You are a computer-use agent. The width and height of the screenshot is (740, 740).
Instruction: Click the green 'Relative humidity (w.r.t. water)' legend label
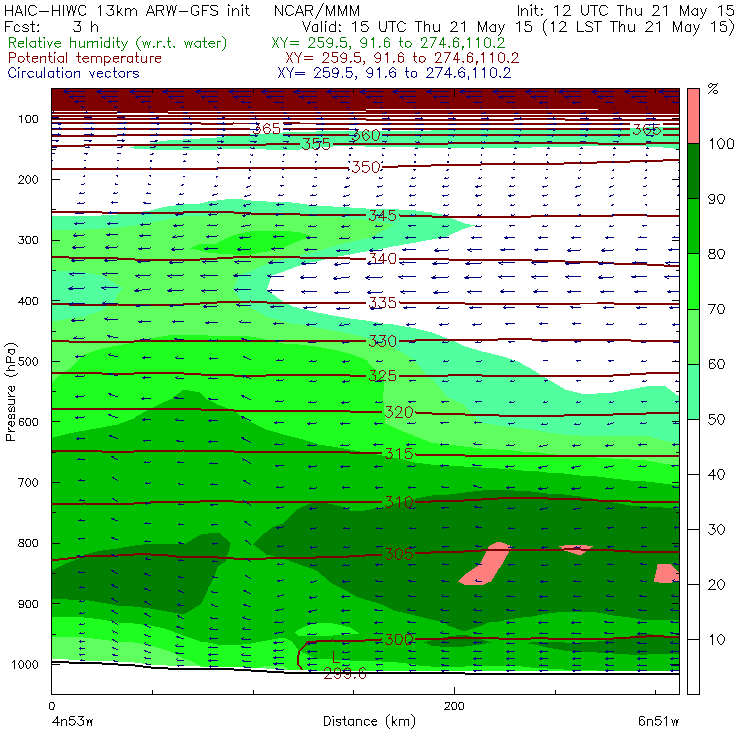(118, 43)
